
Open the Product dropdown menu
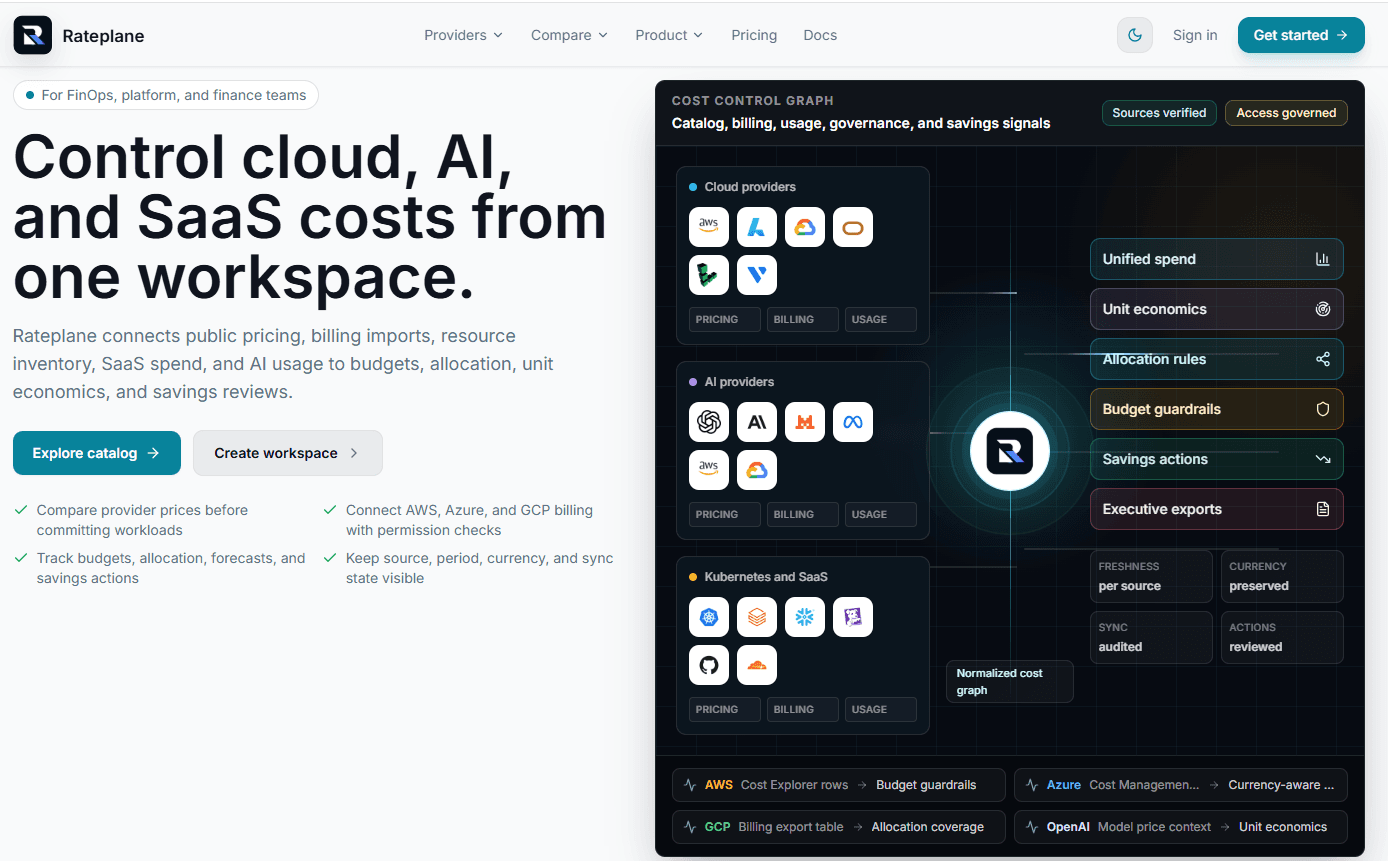[669, 35]
